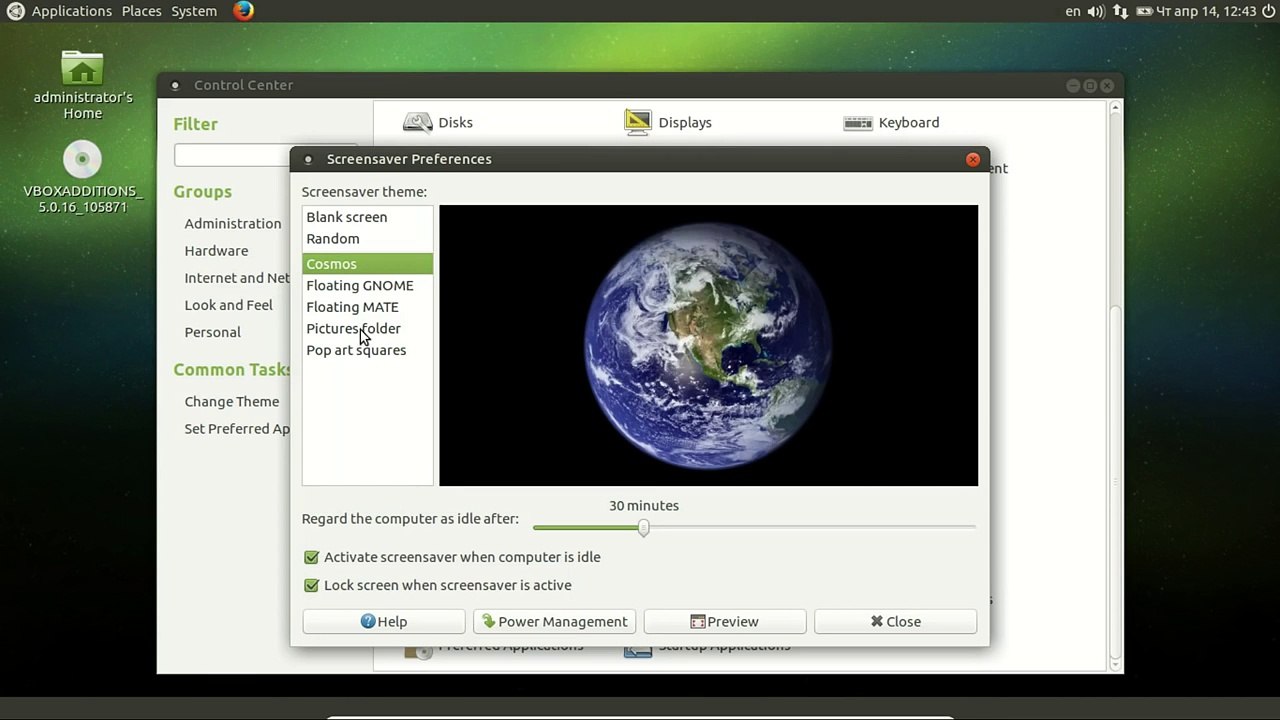Select the Cosmos theme

pos(367,264)
